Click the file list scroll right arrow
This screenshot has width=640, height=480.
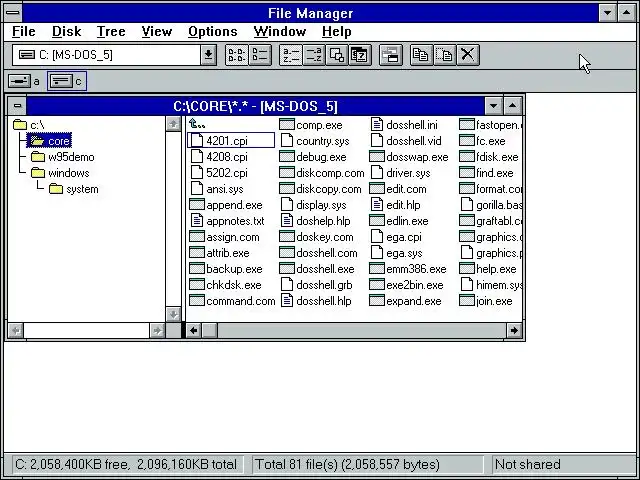coord(514,330)
